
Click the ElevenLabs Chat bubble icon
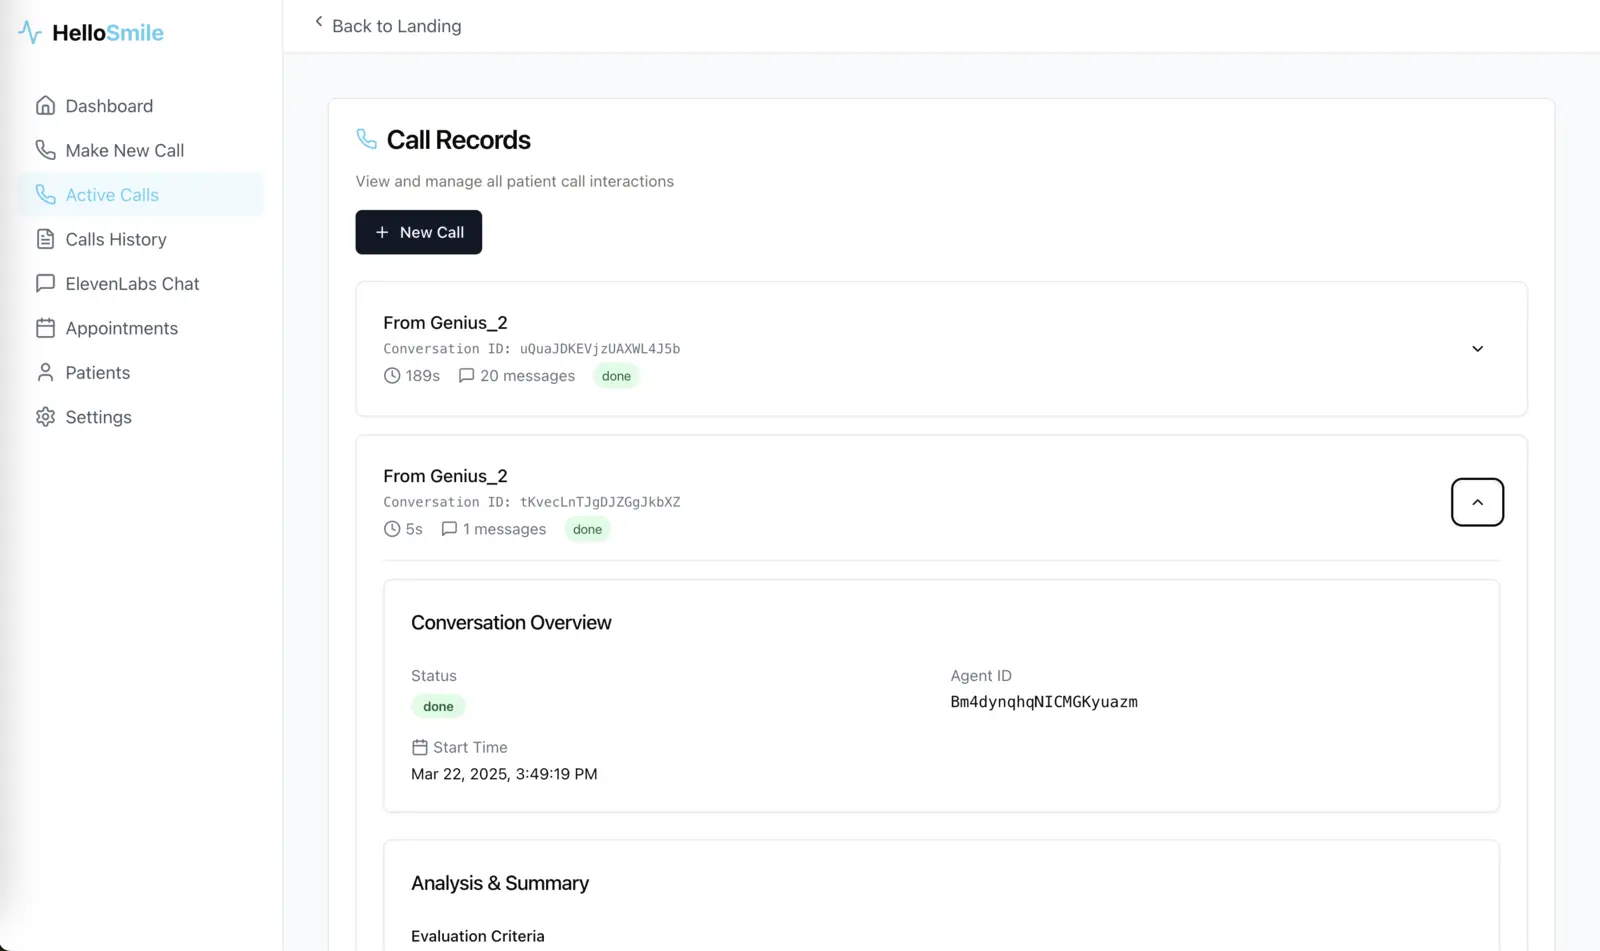45,283
